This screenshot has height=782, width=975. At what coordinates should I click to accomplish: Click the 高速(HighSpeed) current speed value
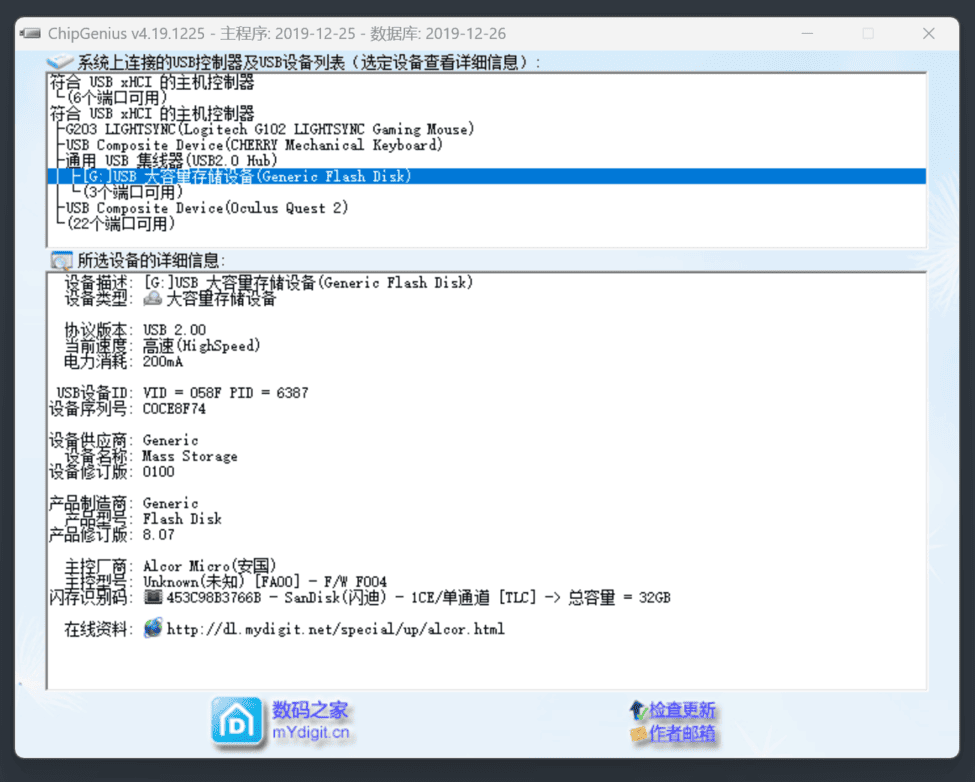coord(201,346)
